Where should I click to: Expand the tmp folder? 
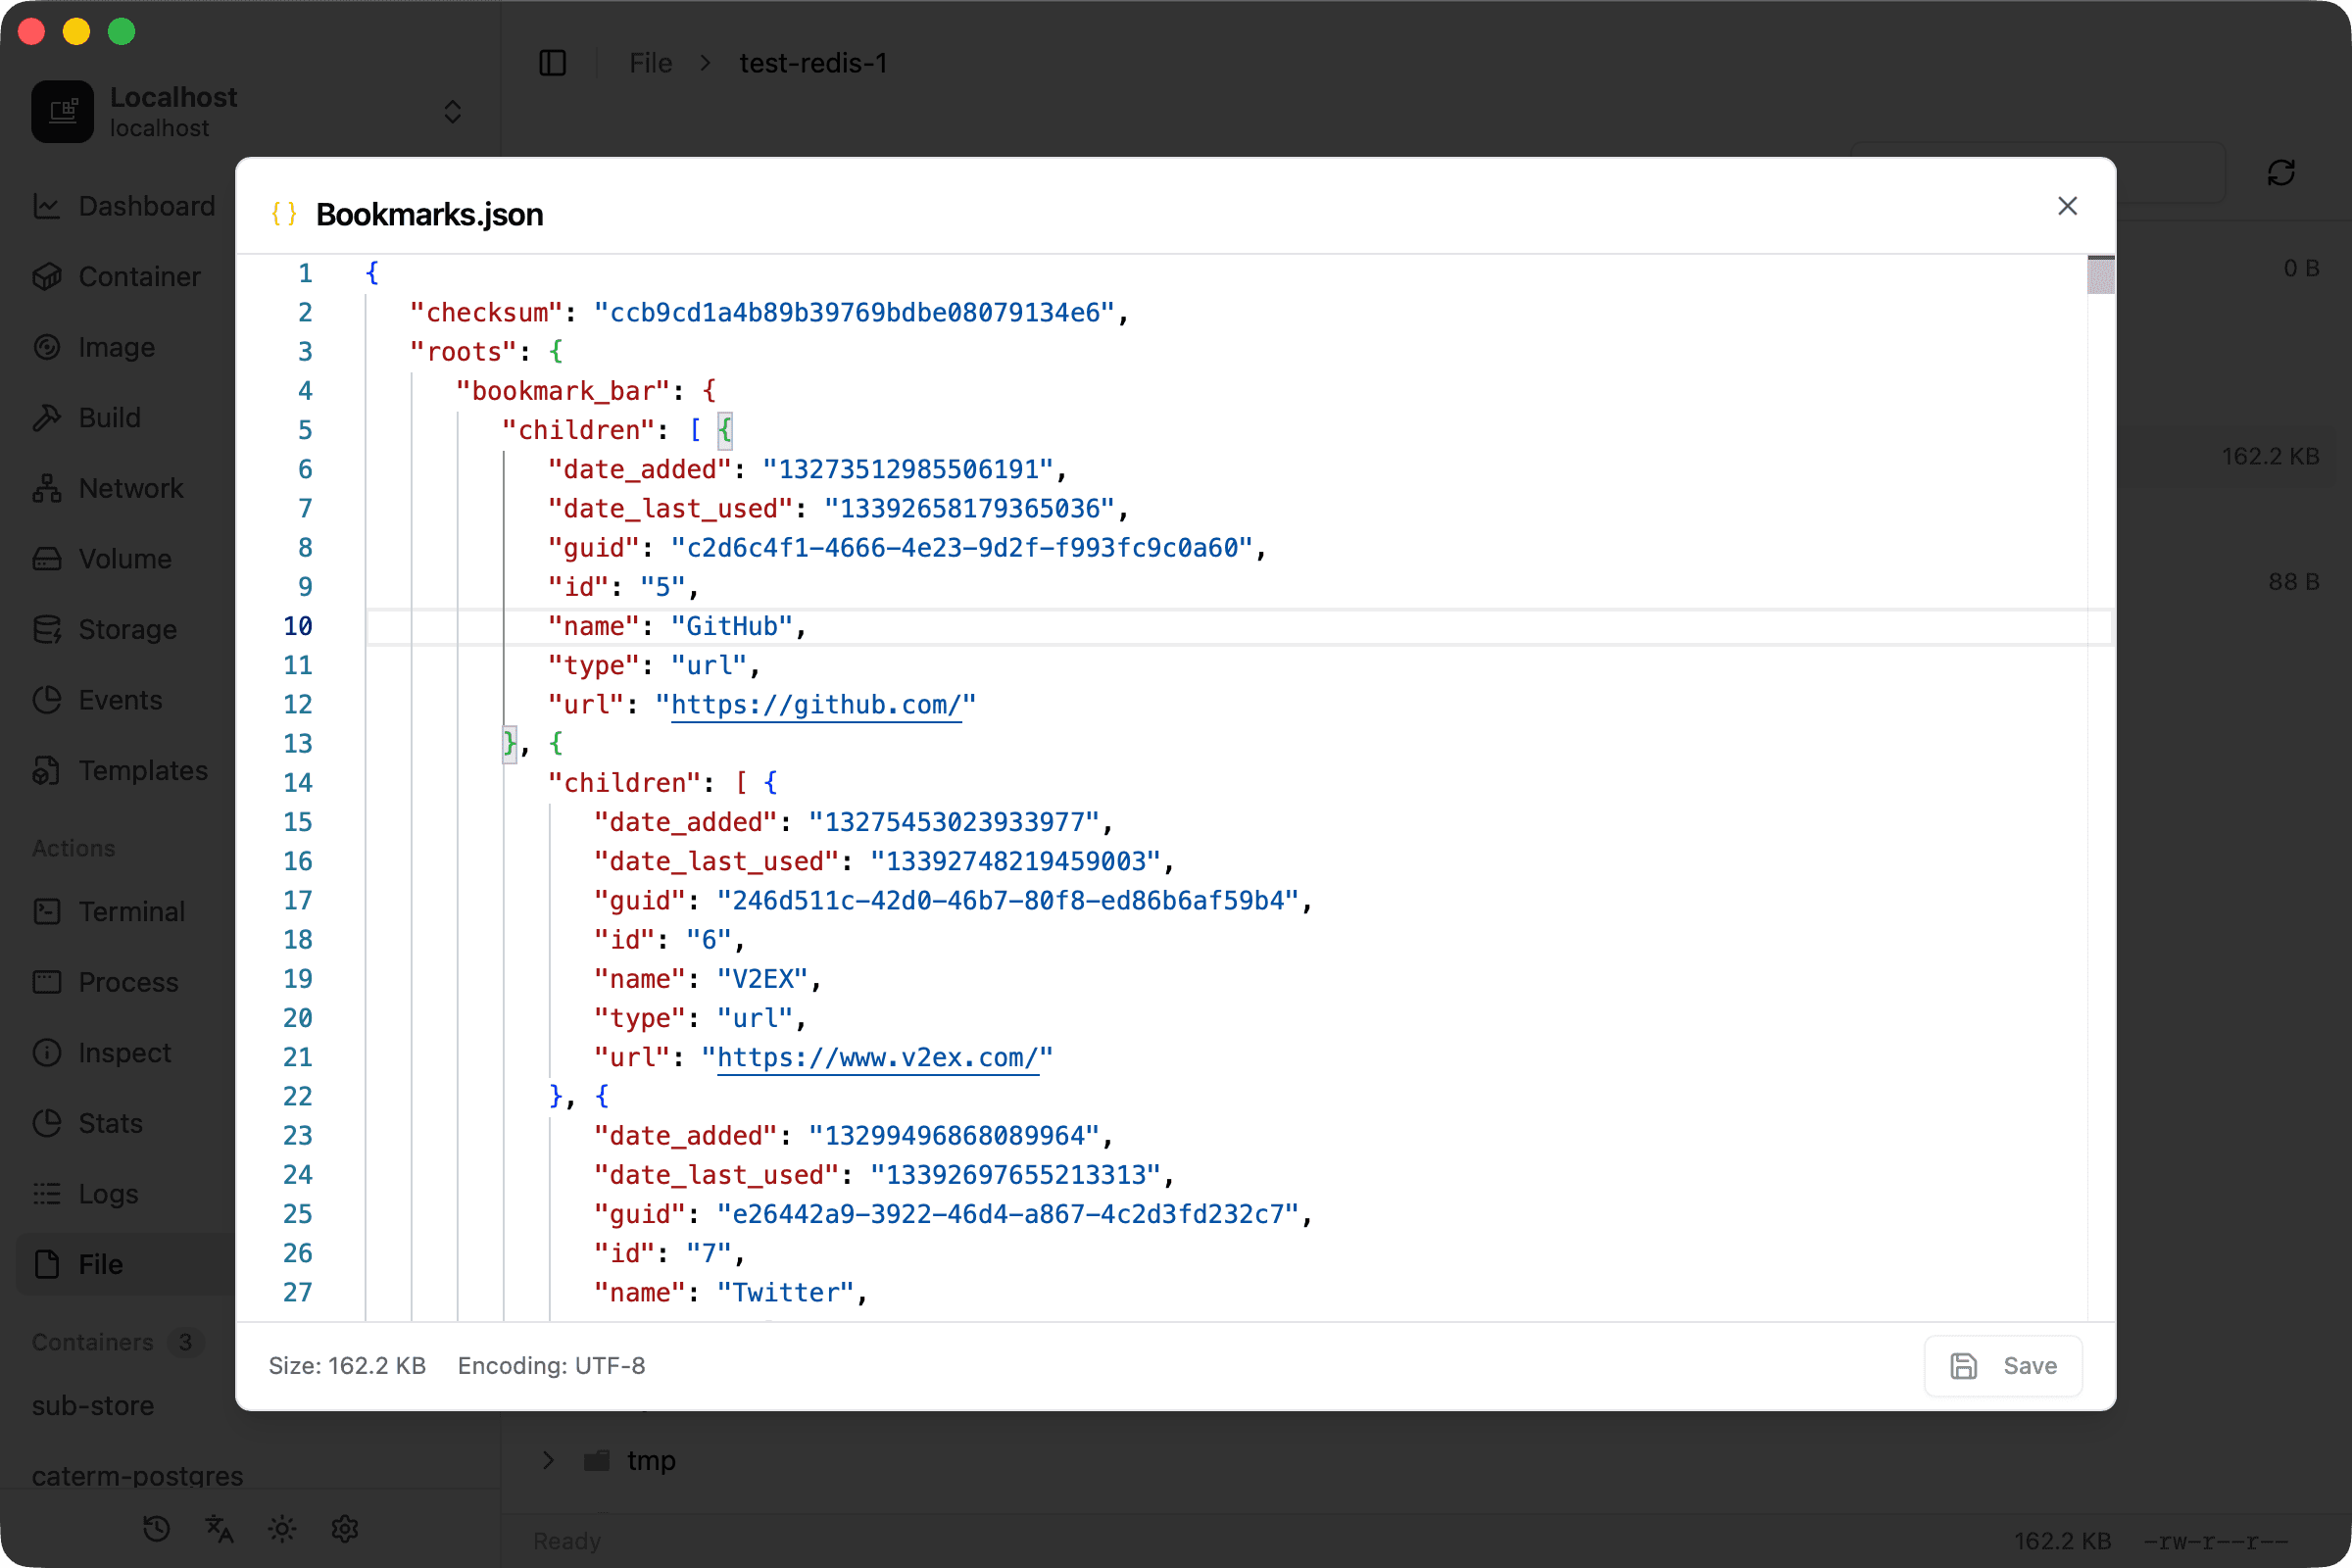point(547,1460)
